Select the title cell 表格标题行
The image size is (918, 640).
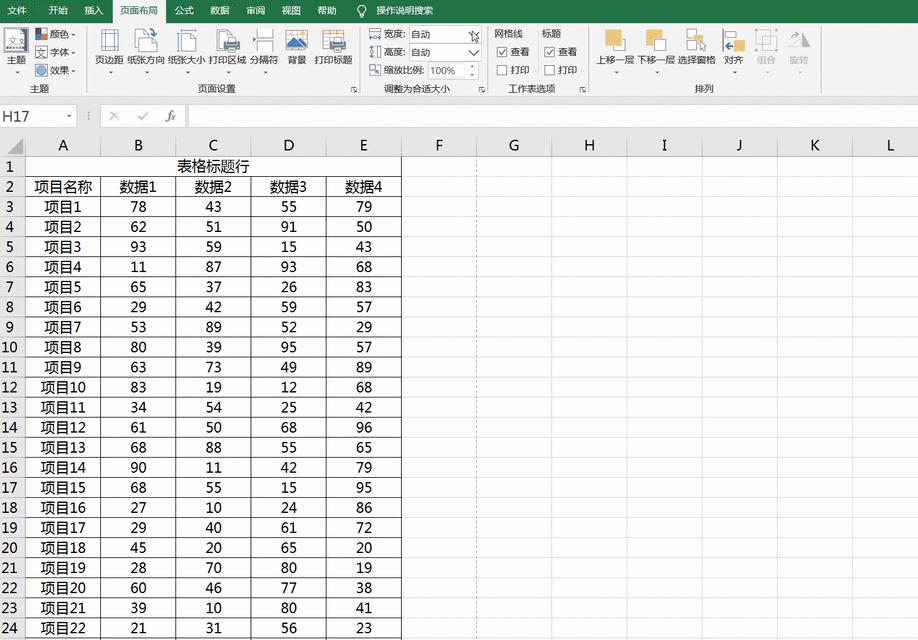pos(213,166)
